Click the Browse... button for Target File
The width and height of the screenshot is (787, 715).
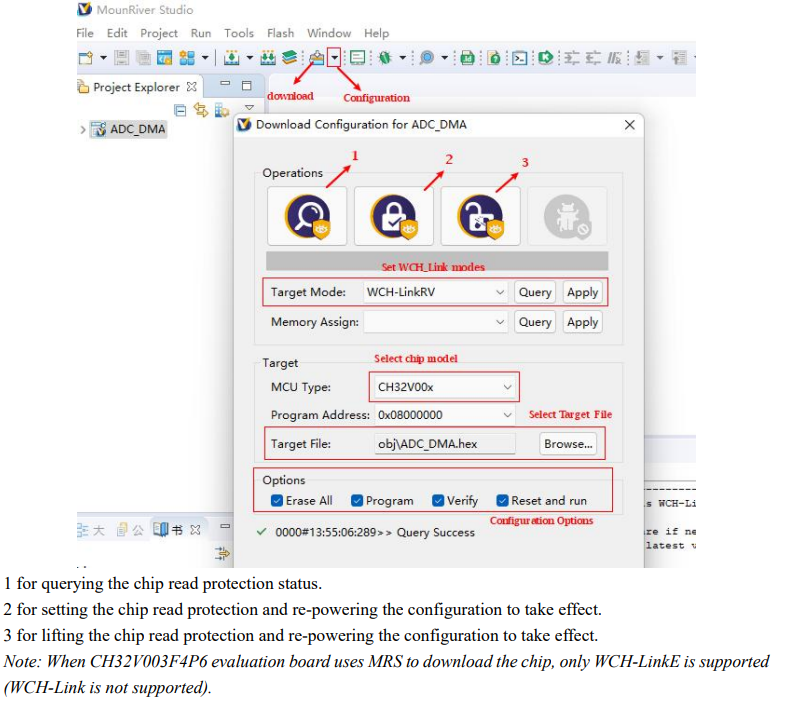click(x=568, y=444)
